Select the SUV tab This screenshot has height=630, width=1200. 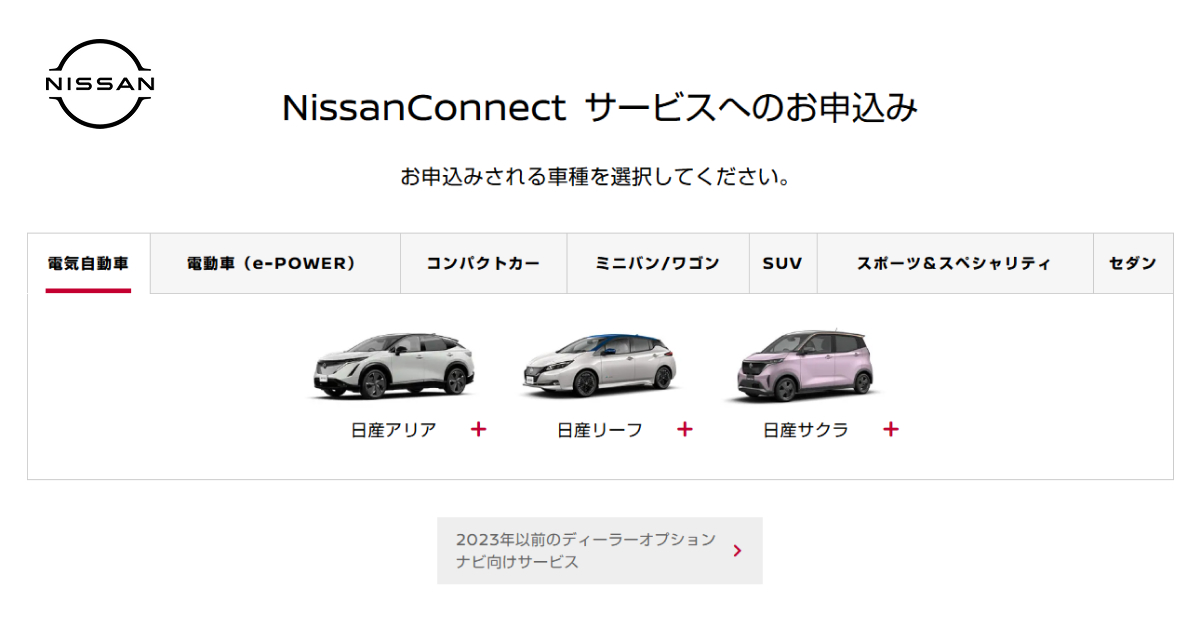pos(782,264)
